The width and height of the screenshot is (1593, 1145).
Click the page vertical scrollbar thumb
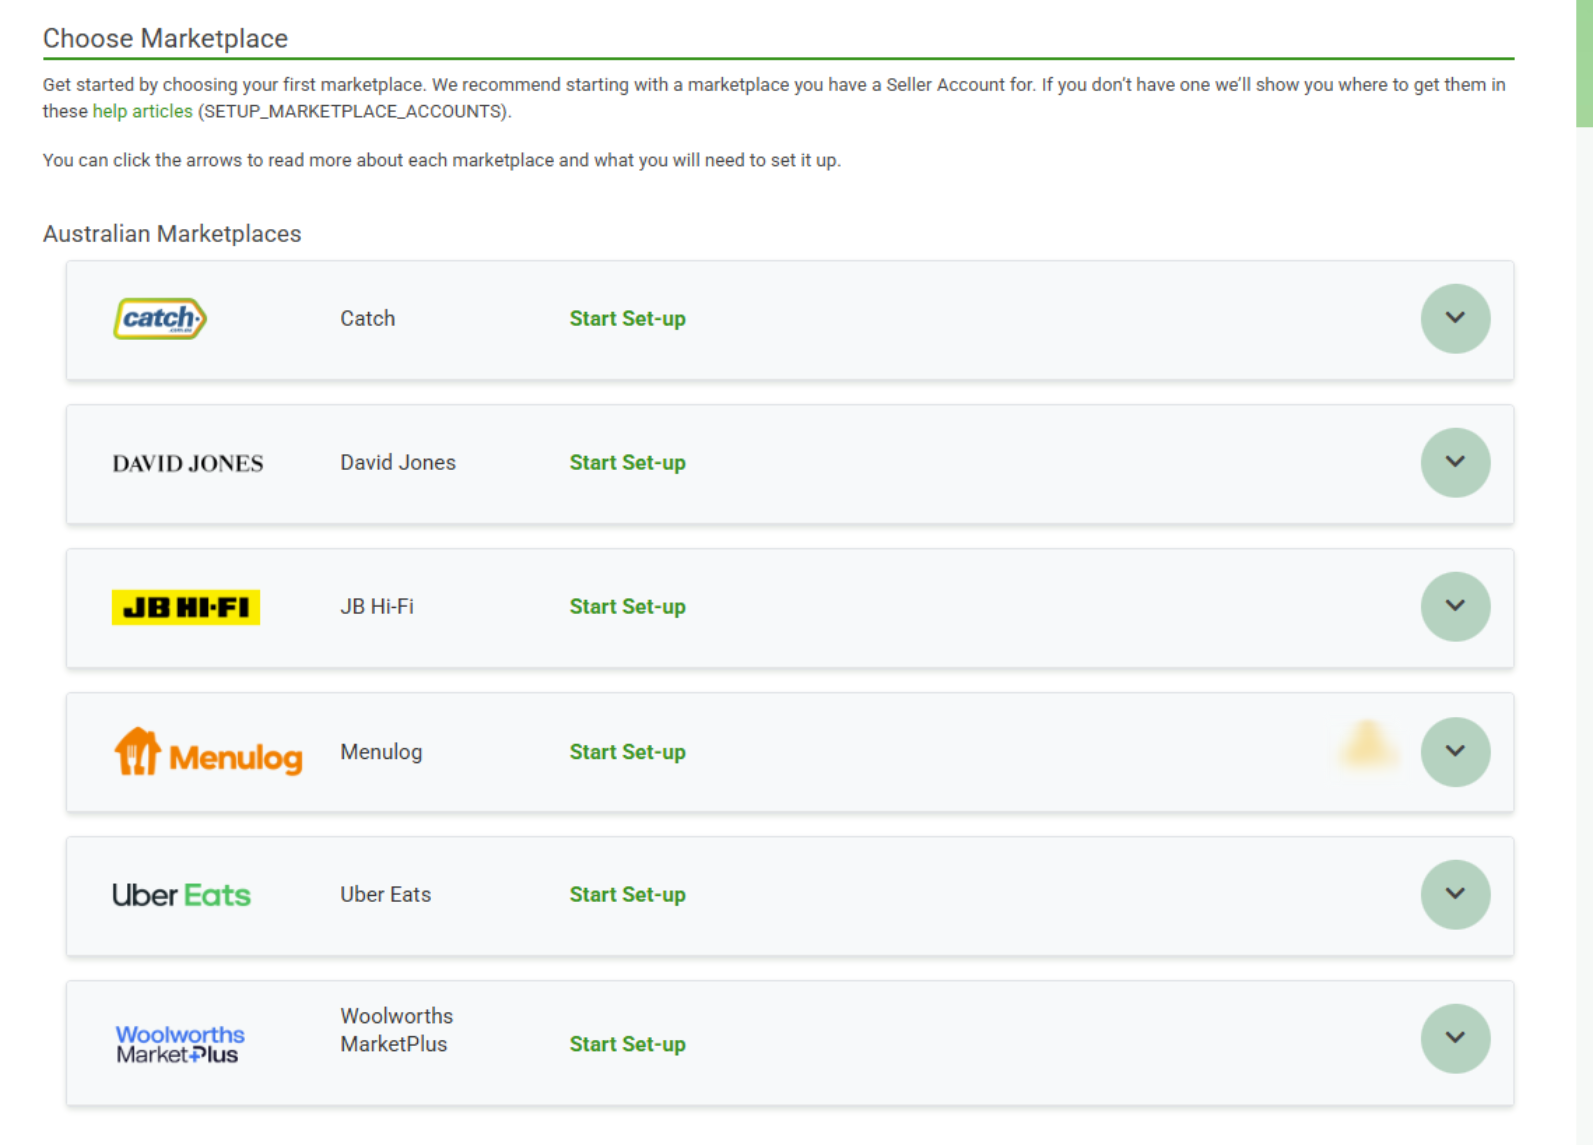tap(1584, 63)
